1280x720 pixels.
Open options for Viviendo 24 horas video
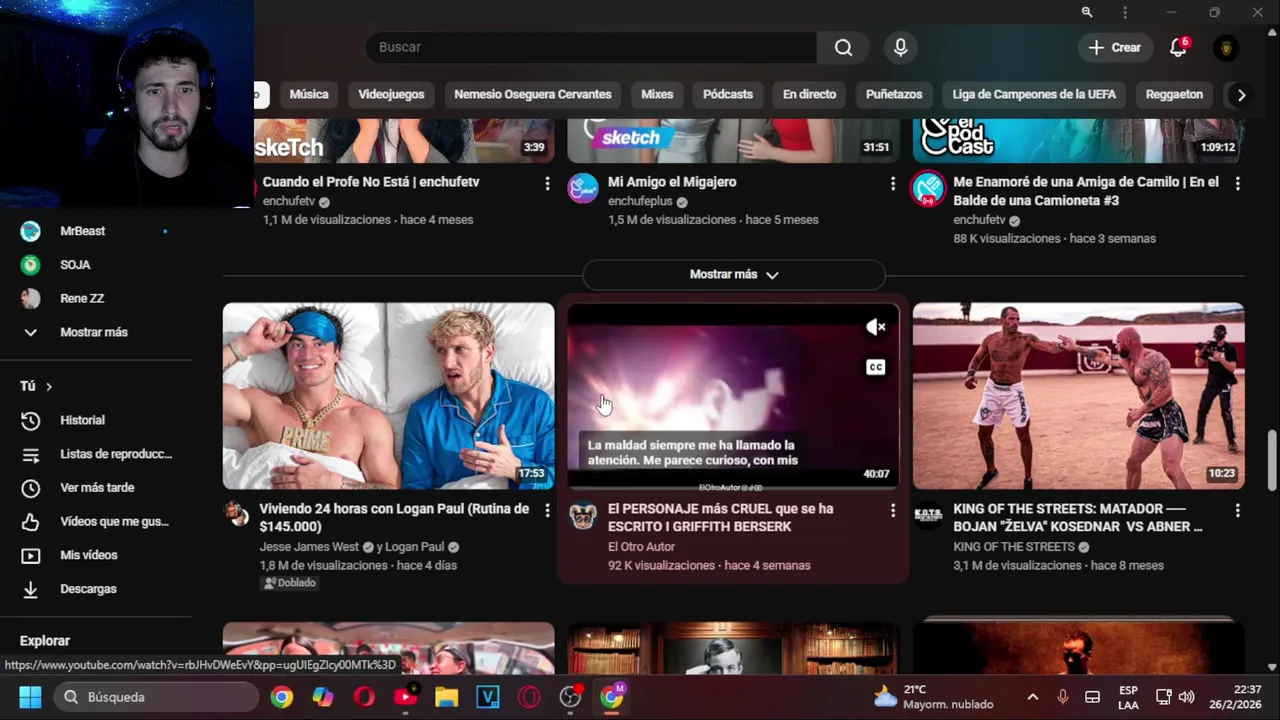pos(547,510)
